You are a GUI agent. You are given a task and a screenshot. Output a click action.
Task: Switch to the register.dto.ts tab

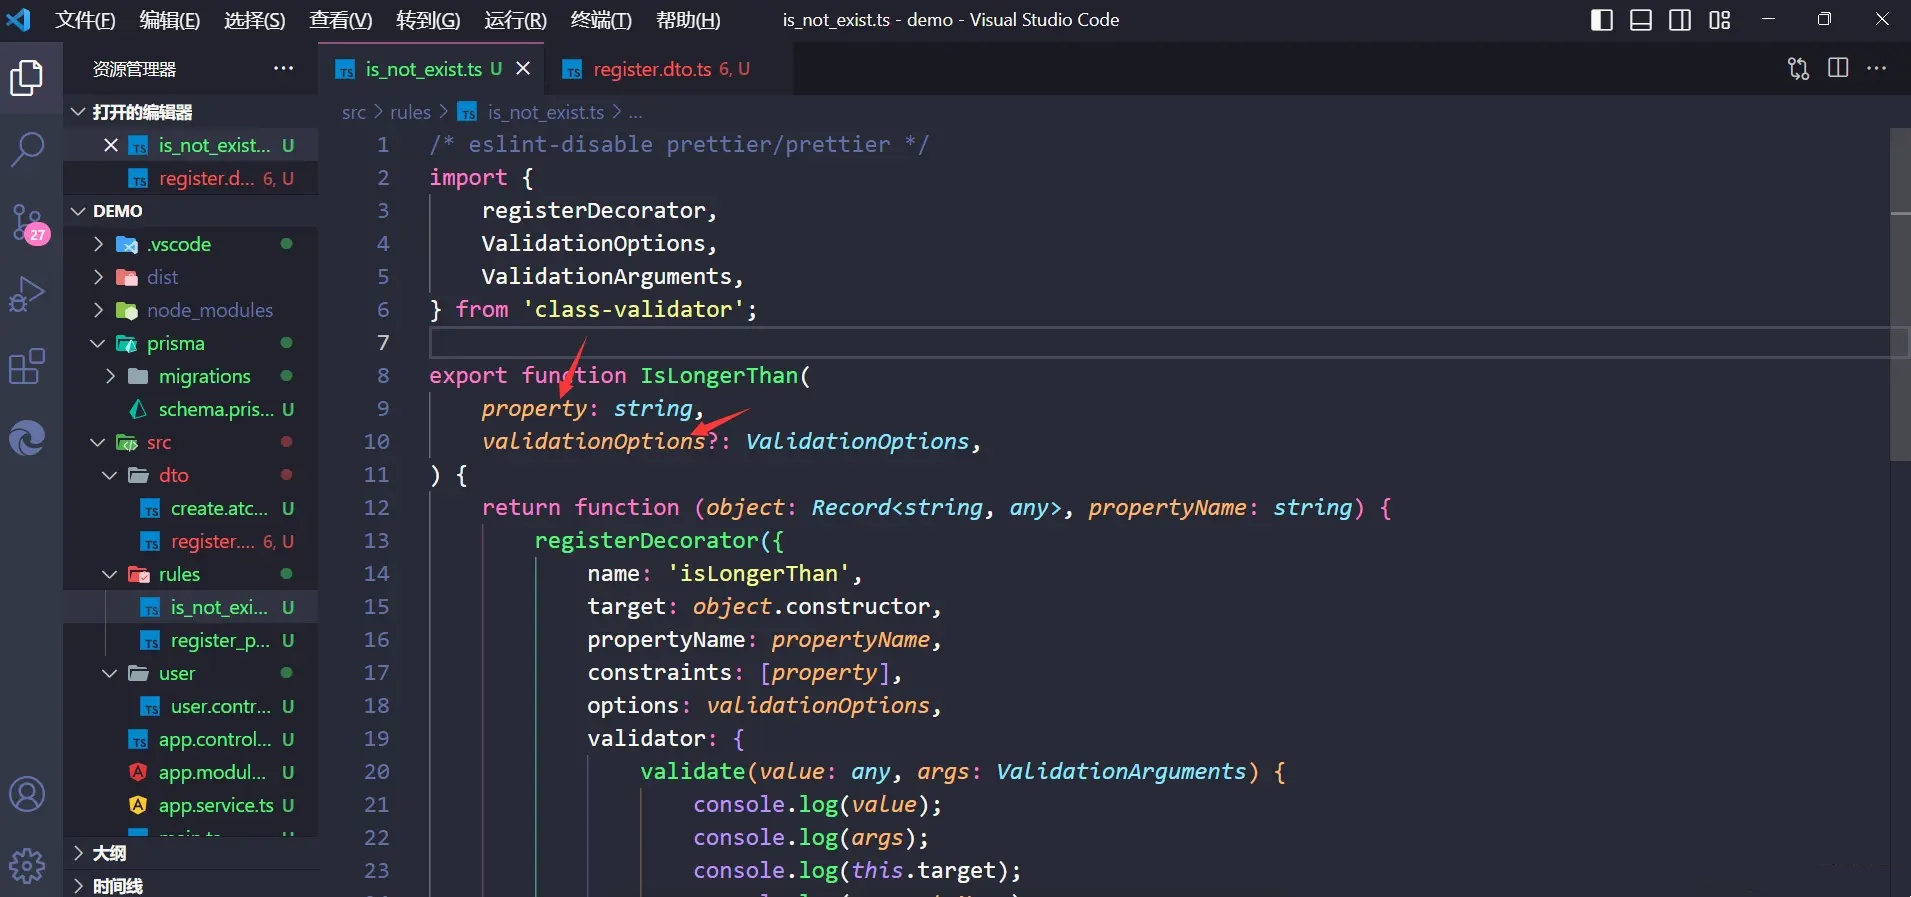coord(652,69)
